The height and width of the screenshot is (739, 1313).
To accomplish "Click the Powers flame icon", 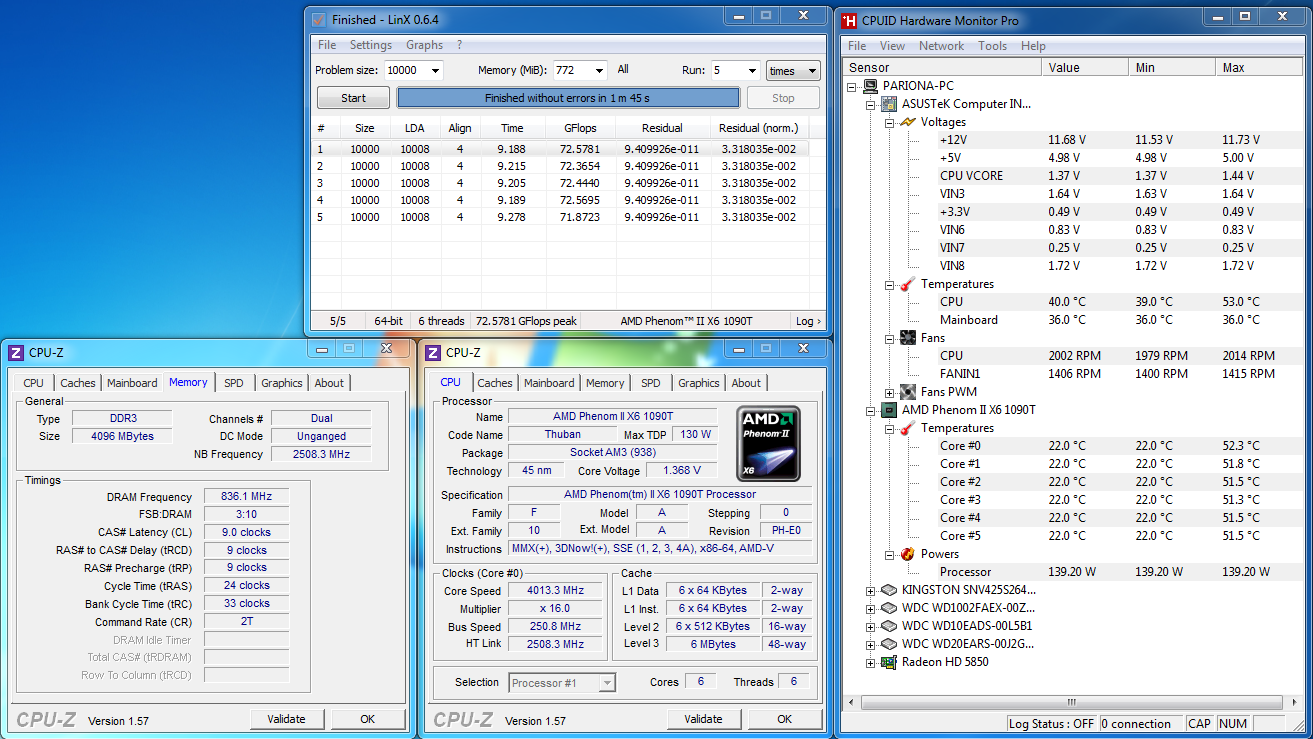I will coord(907,554).
